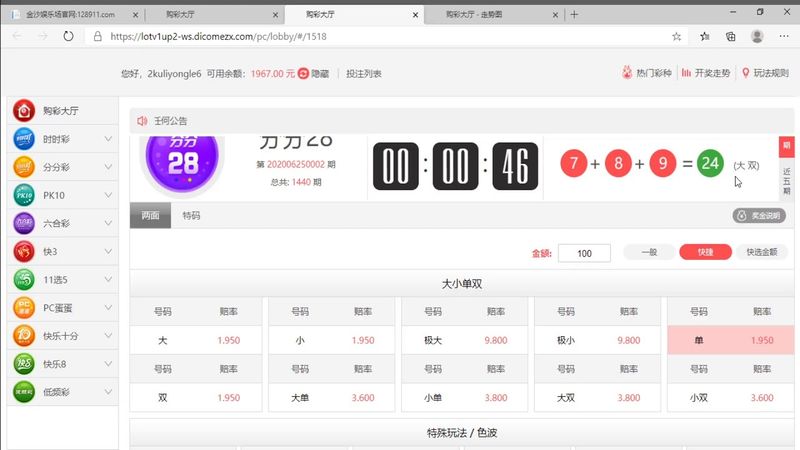
Task: Select the 快3 lottery icon
Action: pyautogui.click(x=24, y=252)
